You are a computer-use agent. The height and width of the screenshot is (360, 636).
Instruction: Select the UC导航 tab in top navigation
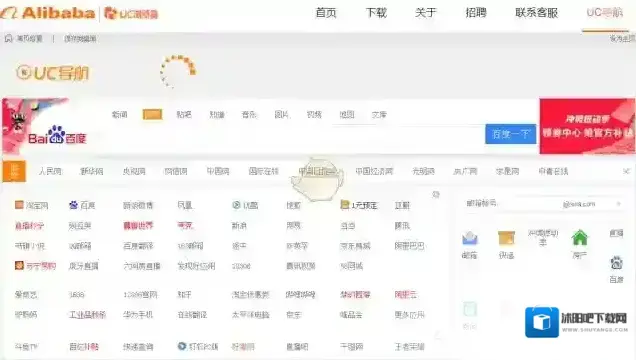coord(604,13)
